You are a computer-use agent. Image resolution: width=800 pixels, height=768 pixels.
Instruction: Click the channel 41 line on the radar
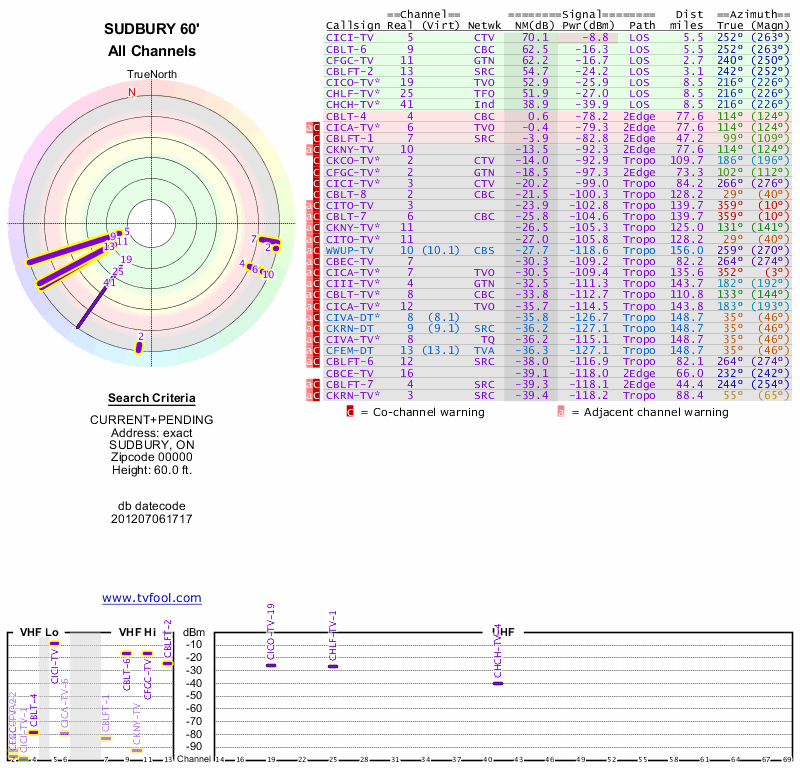(91, 307)
